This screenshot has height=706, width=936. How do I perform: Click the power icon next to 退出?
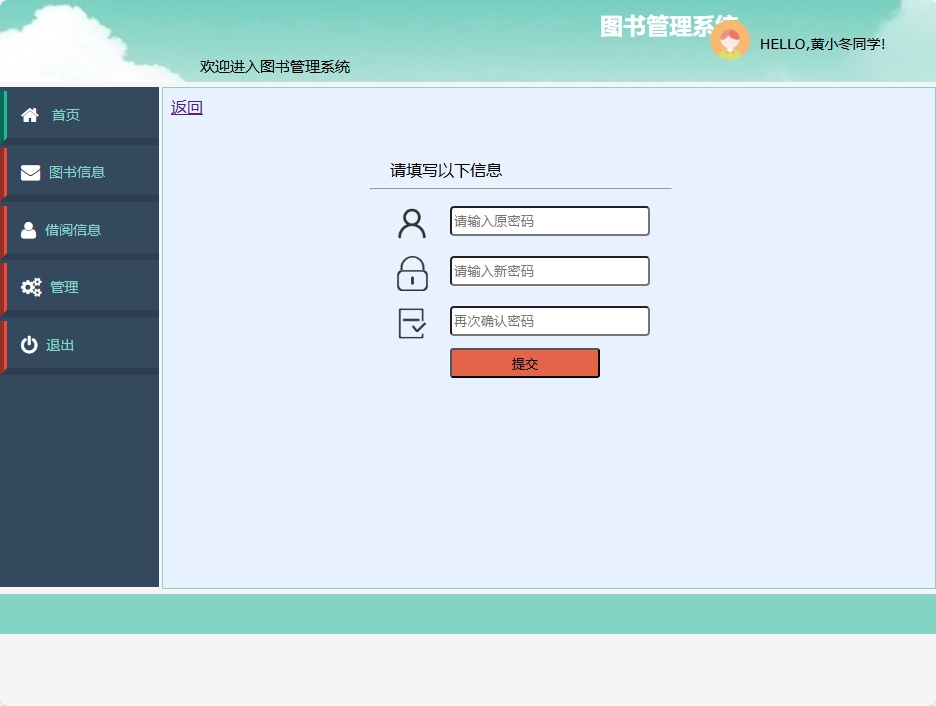tap(30, 344)
